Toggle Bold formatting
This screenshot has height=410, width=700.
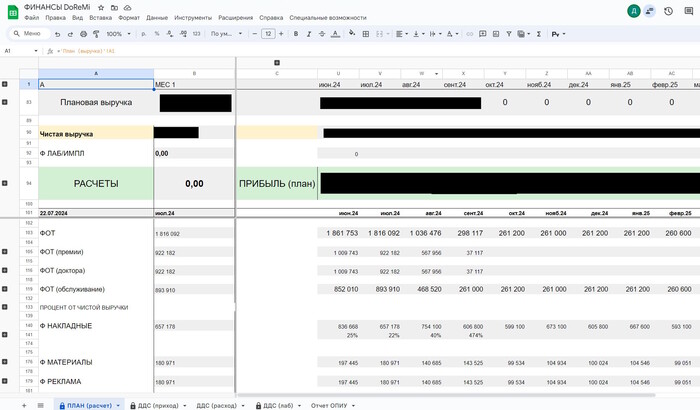tap(296, 34)
